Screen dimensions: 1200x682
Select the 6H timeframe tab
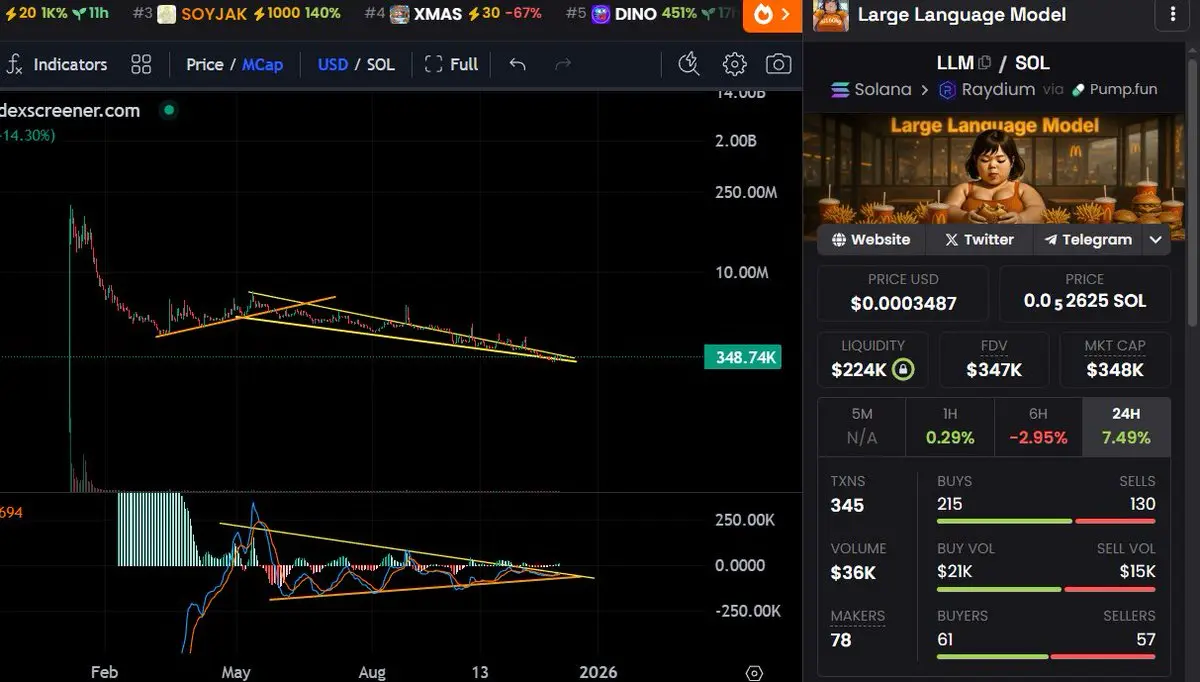tap(1038, 427)
